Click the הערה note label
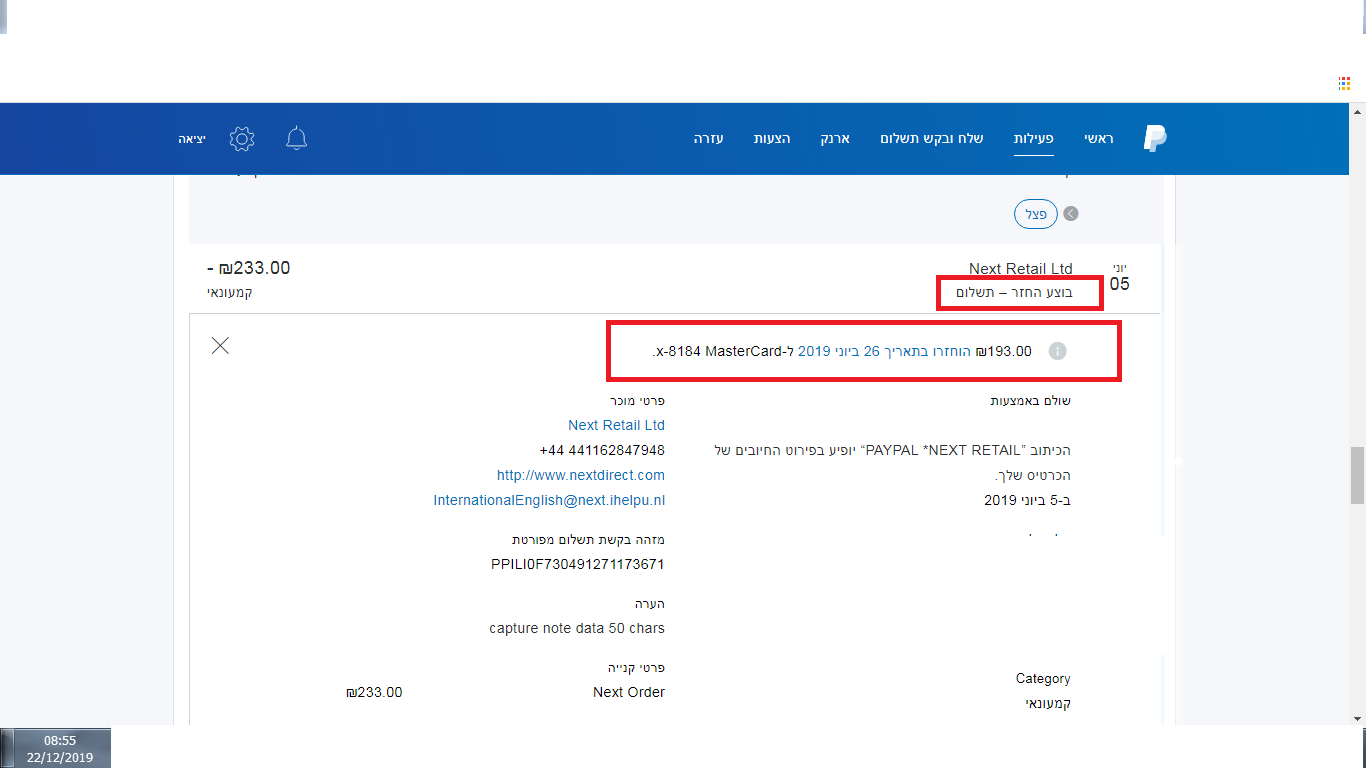This screenshot has width=1366, height=768. (650, 604)
